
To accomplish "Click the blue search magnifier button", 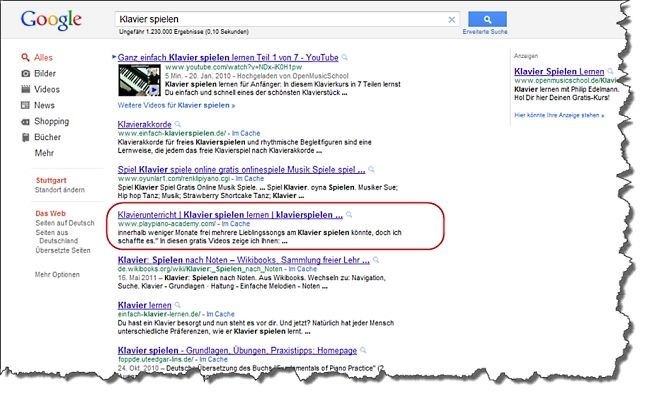I will (487, 19).
